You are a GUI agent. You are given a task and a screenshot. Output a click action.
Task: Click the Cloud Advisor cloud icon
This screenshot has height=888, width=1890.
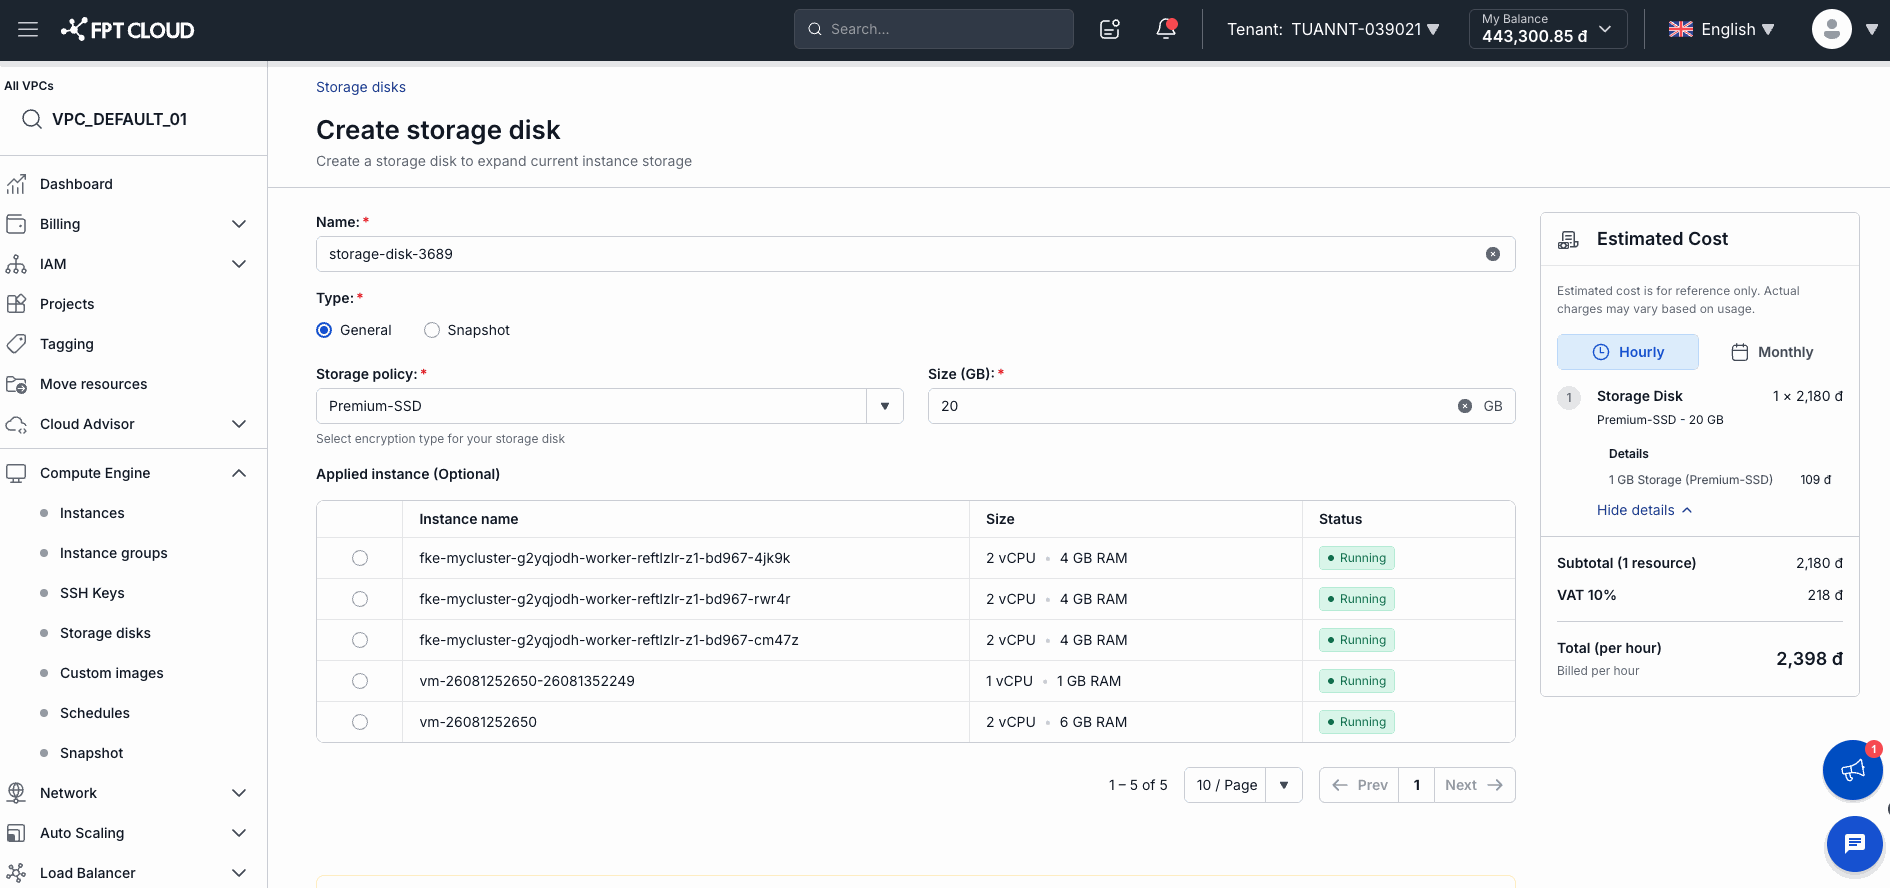(16, 424)
